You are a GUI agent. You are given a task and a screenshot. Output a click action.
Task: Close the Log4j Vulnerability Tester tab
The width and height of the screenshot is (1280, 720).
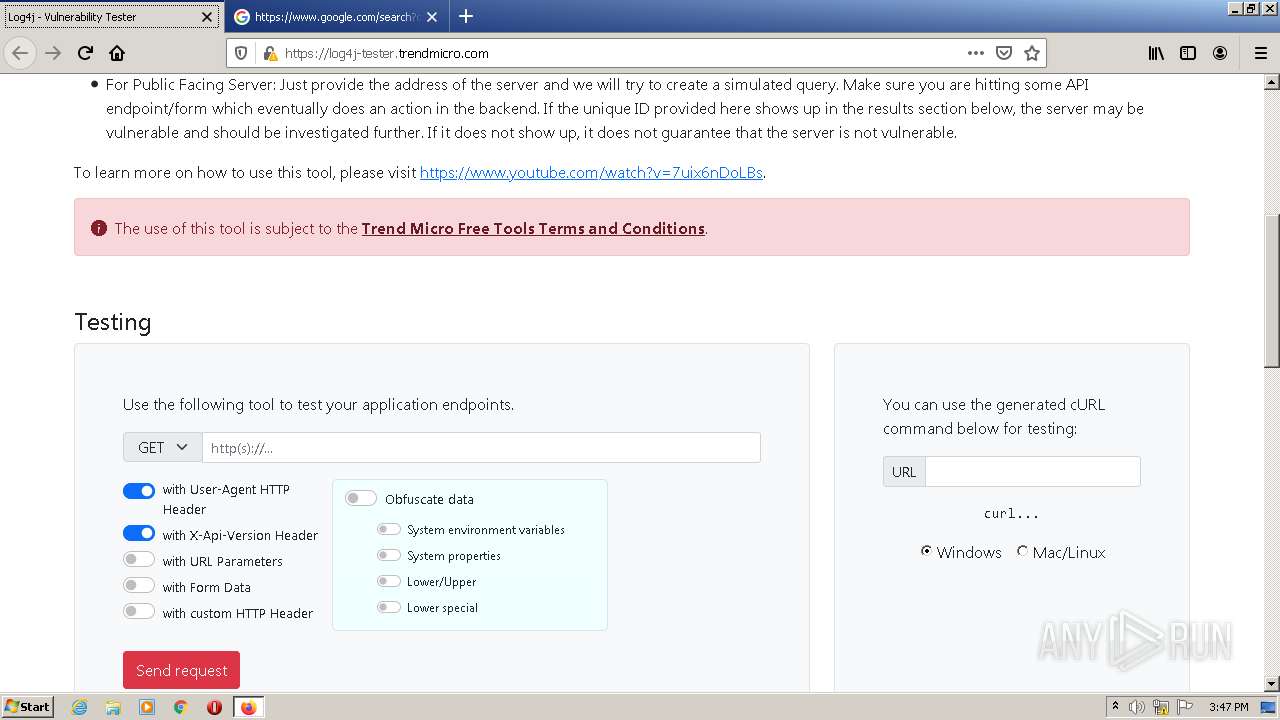[207, 17]
